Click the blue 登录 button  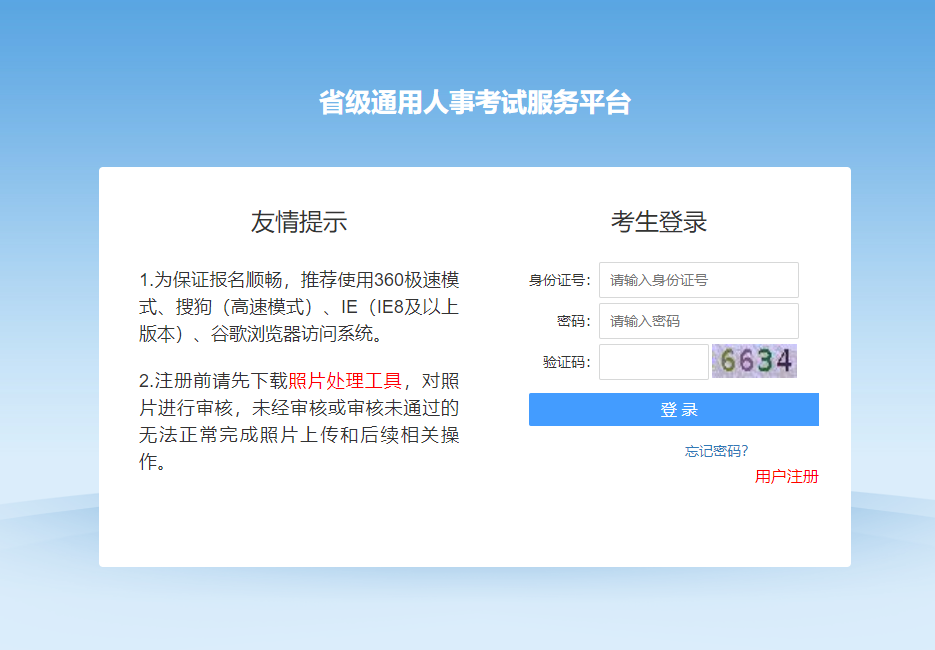point(674,409)
